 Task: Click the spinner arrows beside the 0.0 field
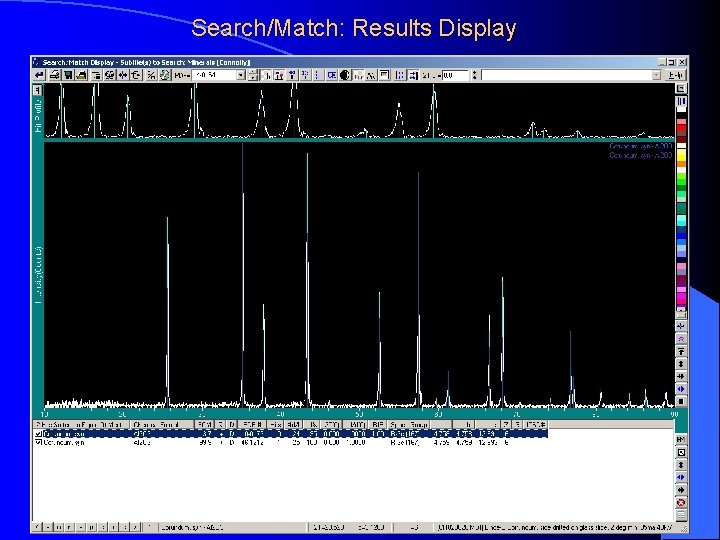pyautogui.click(x=474, y=75)
